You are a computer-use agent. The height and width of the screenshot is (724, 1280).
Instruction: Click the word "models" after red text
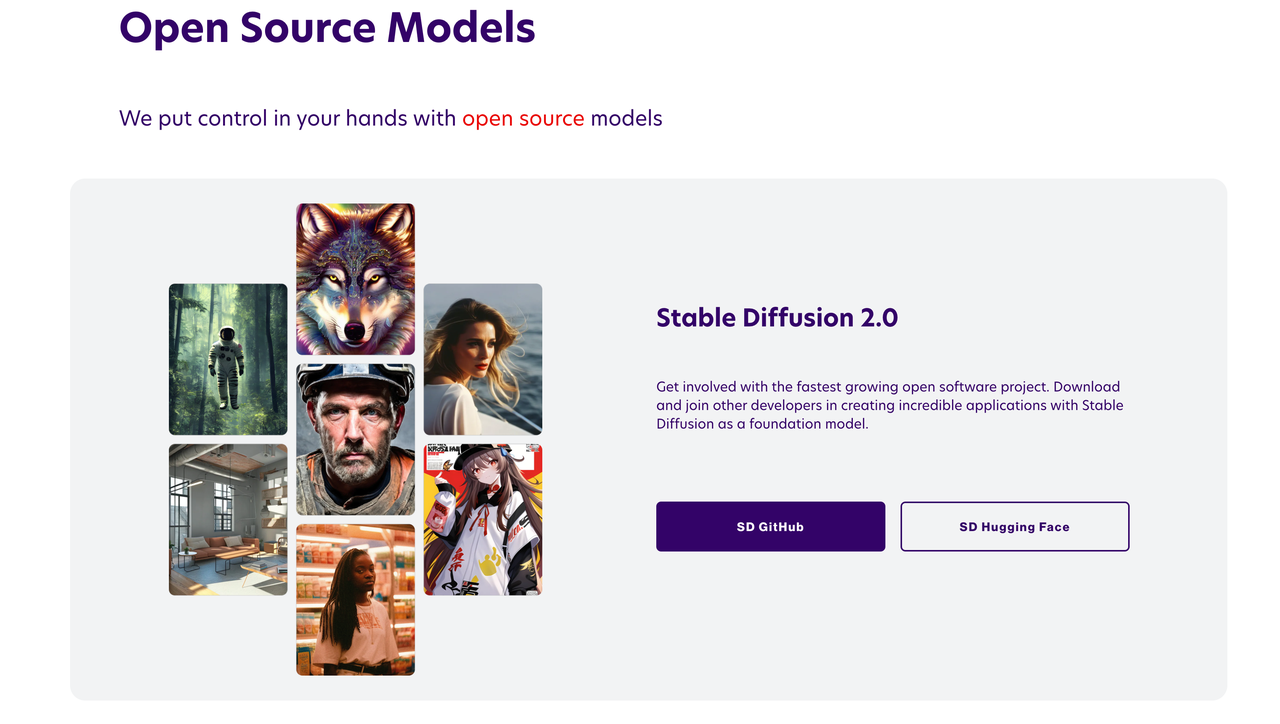(x=627, y=118)
